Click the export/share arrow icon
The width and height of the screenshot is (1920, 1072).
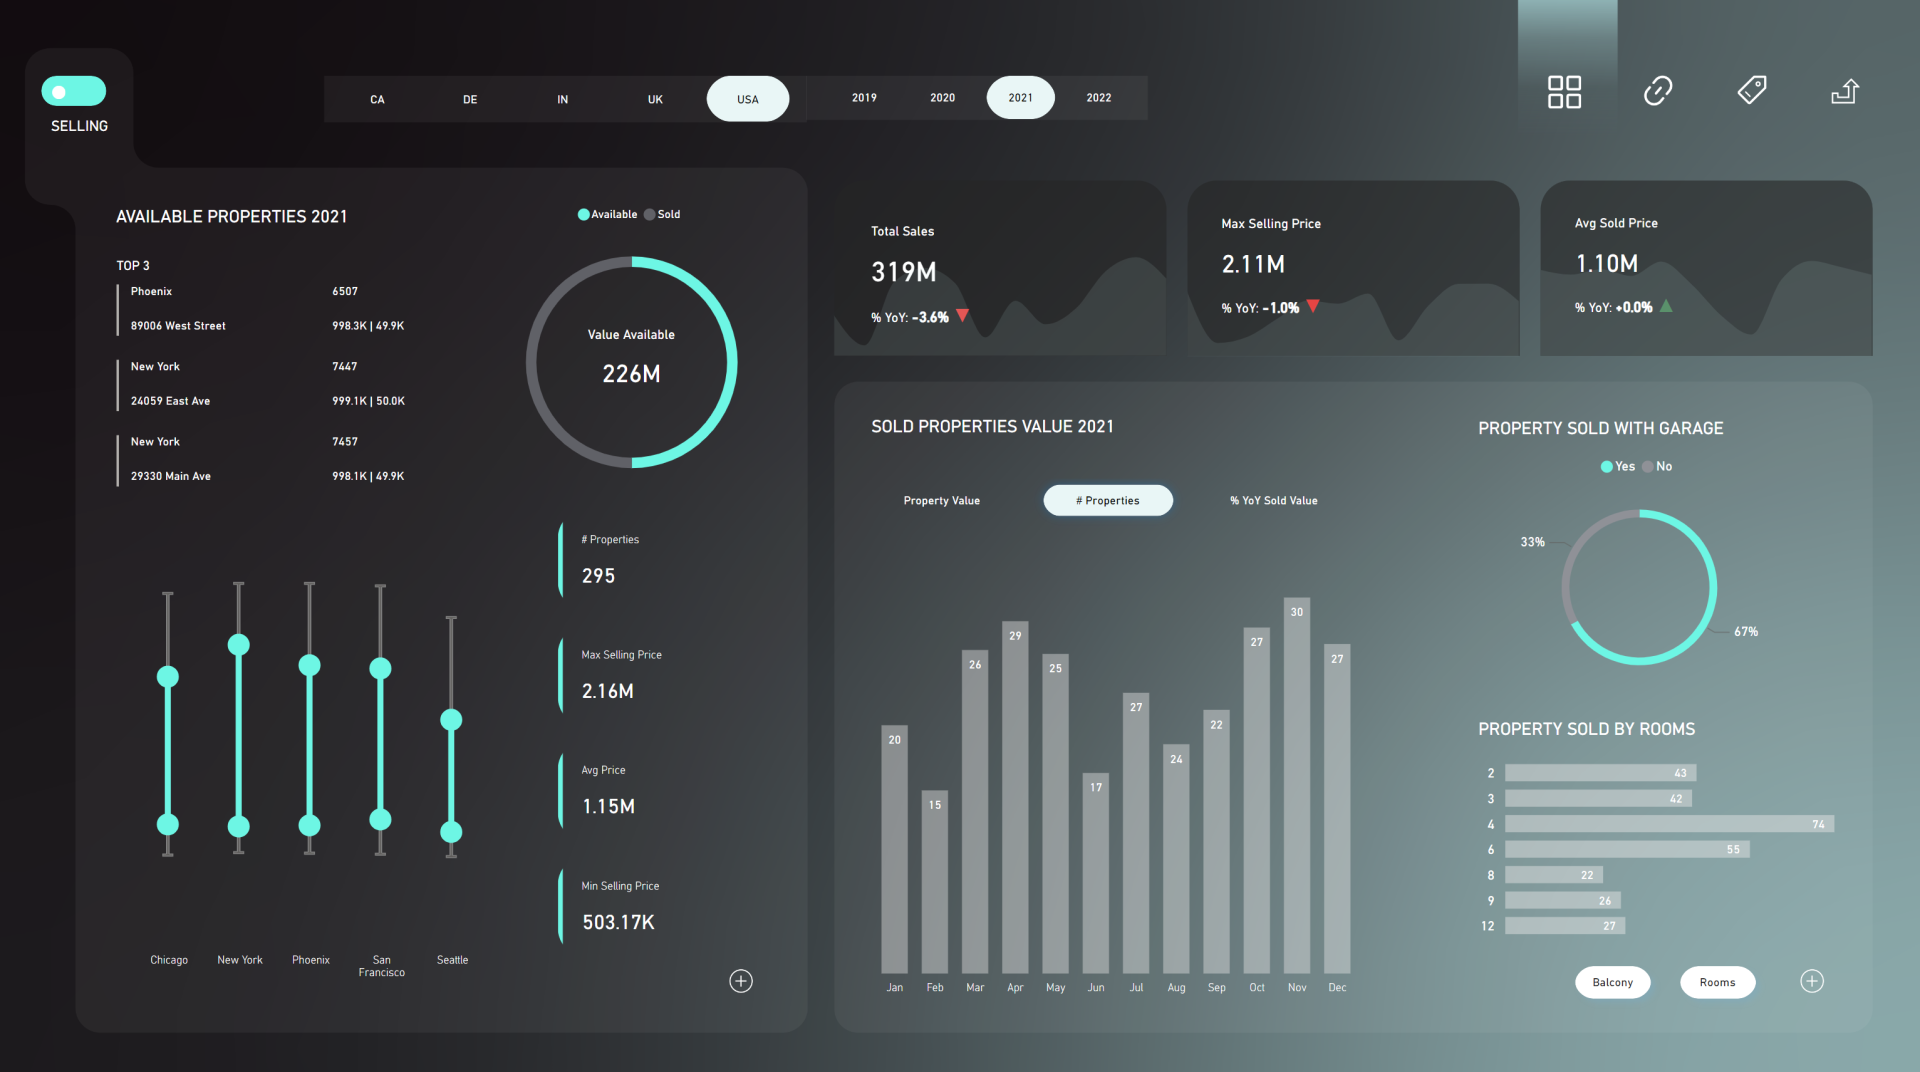[1845, 91]
